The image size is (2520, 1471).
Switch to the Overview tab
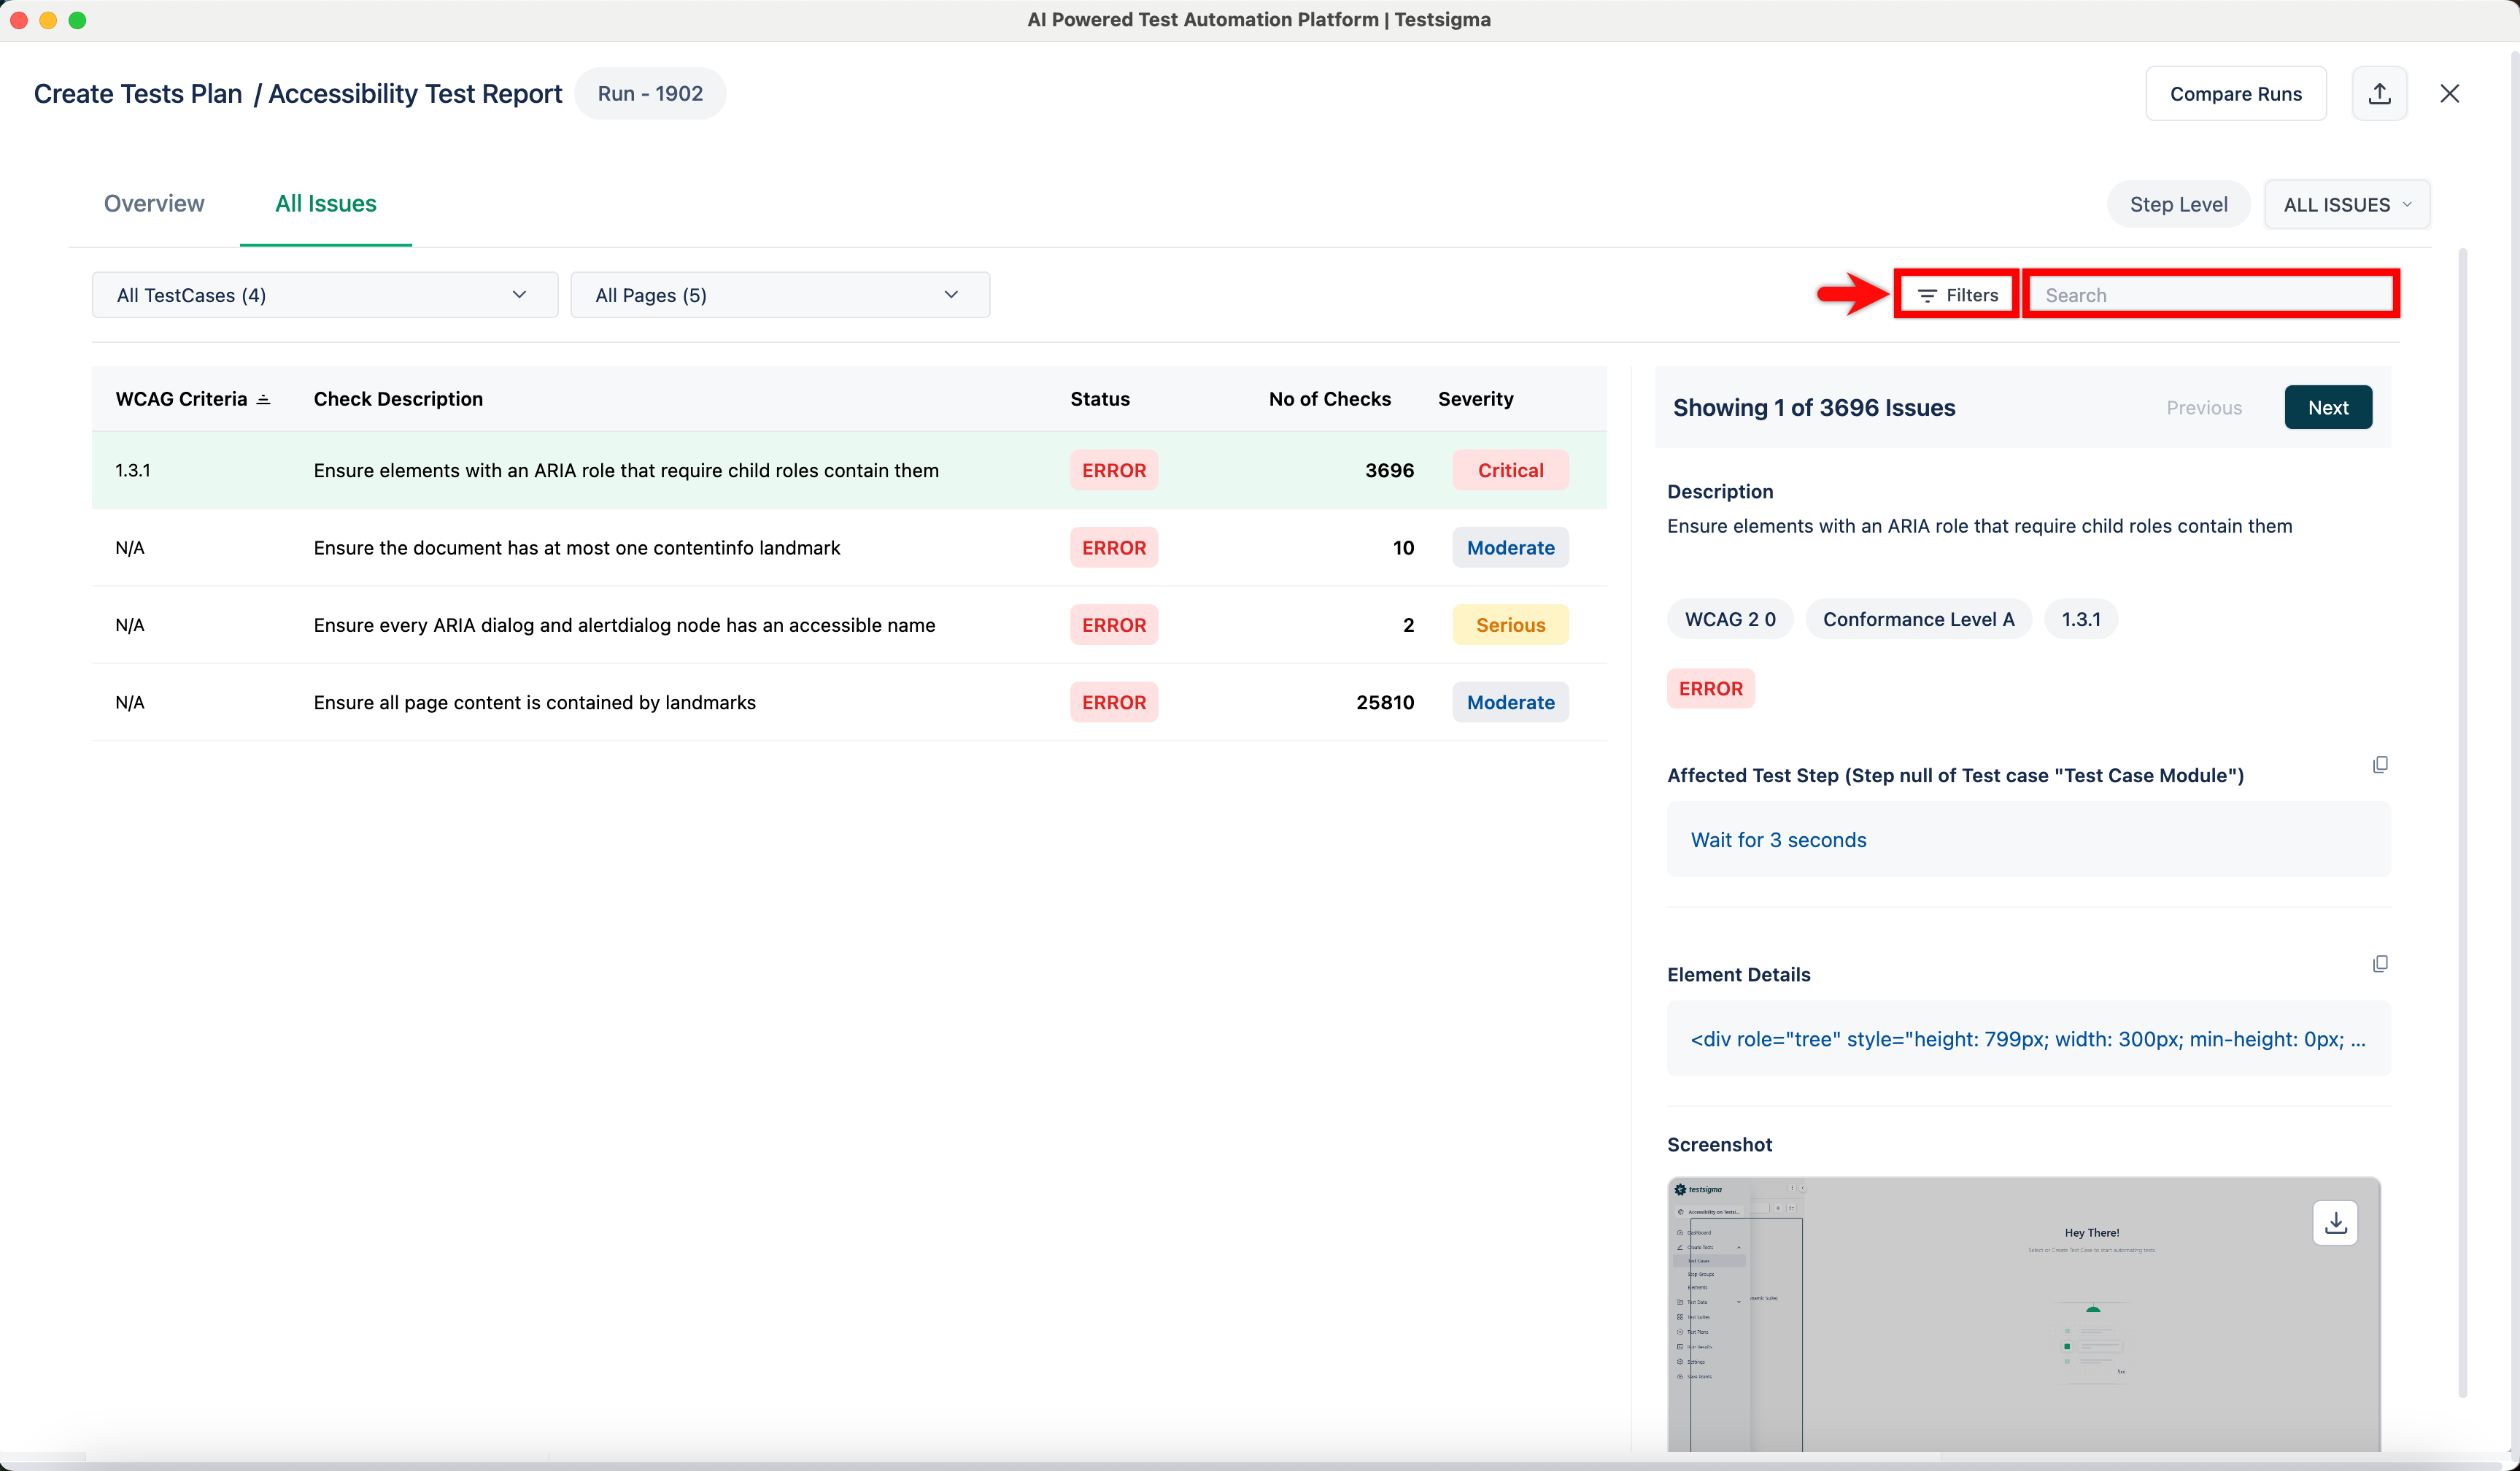(x=154, y=203)
